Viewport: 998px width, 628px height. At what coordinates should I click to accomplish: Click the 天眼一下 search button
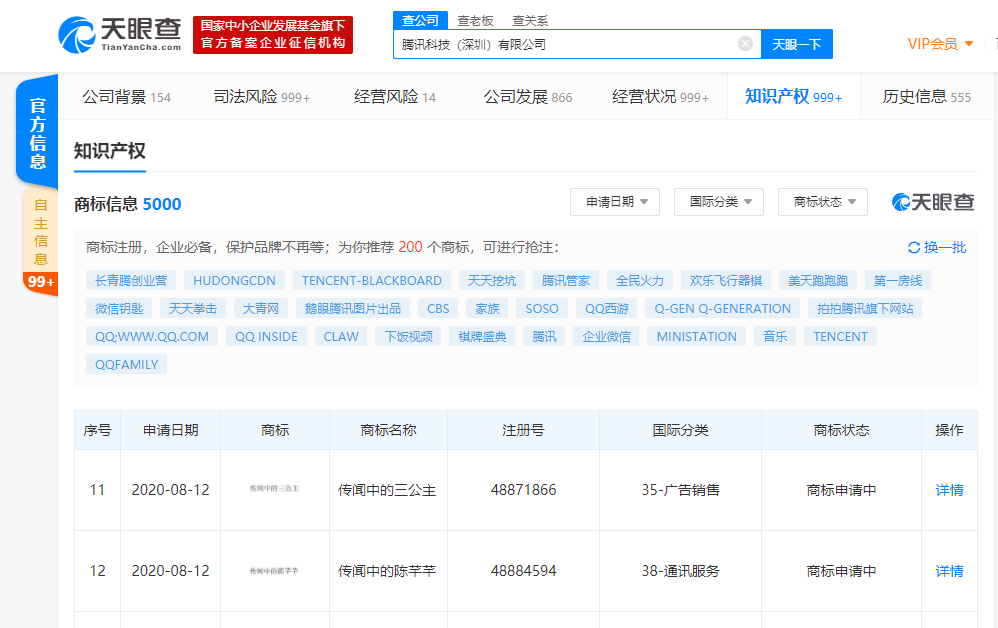[x=797, y=44]
